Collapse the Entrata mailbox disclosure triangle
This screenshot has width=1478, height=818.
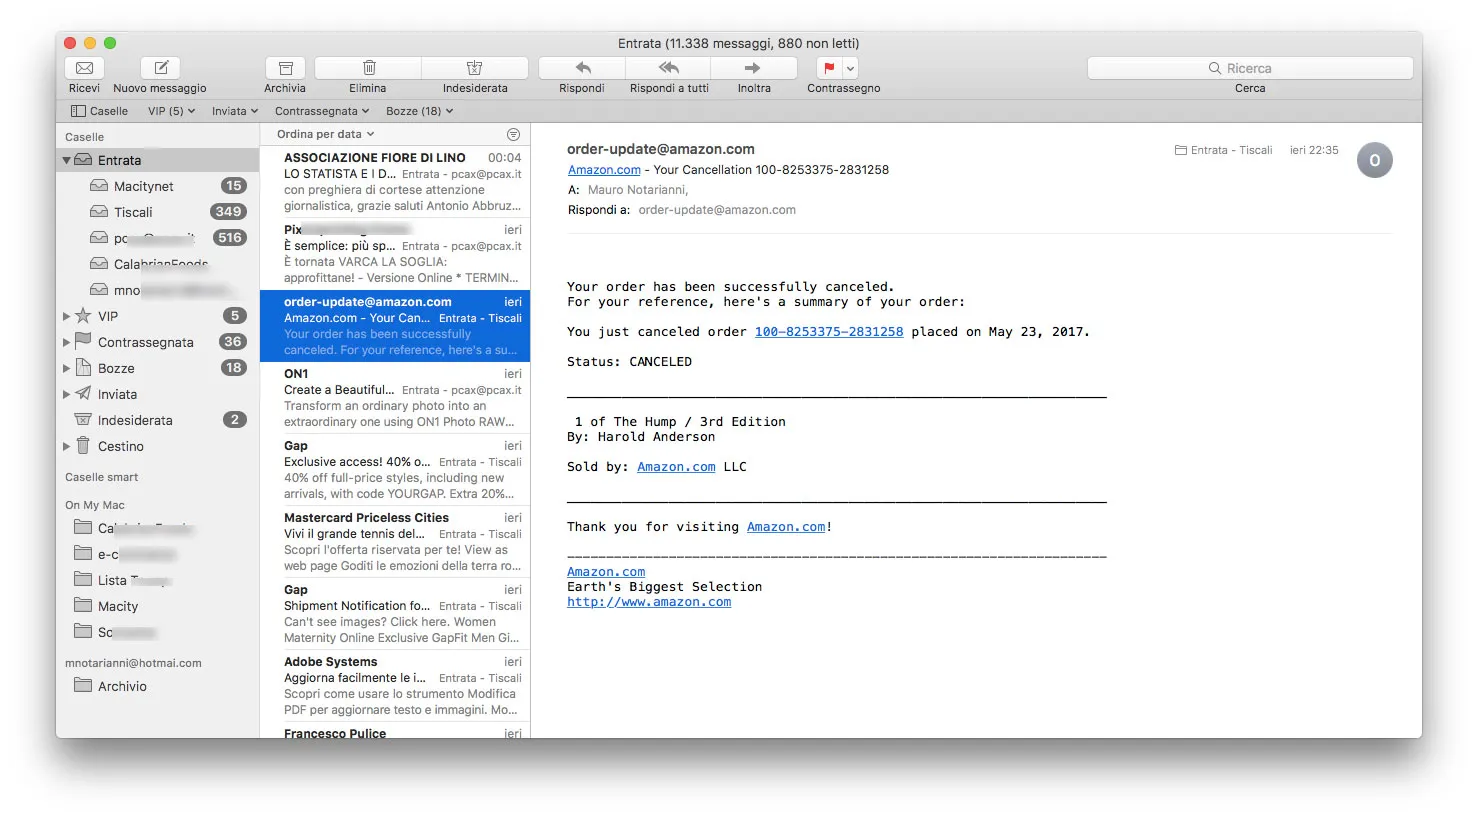coord(66,159)
